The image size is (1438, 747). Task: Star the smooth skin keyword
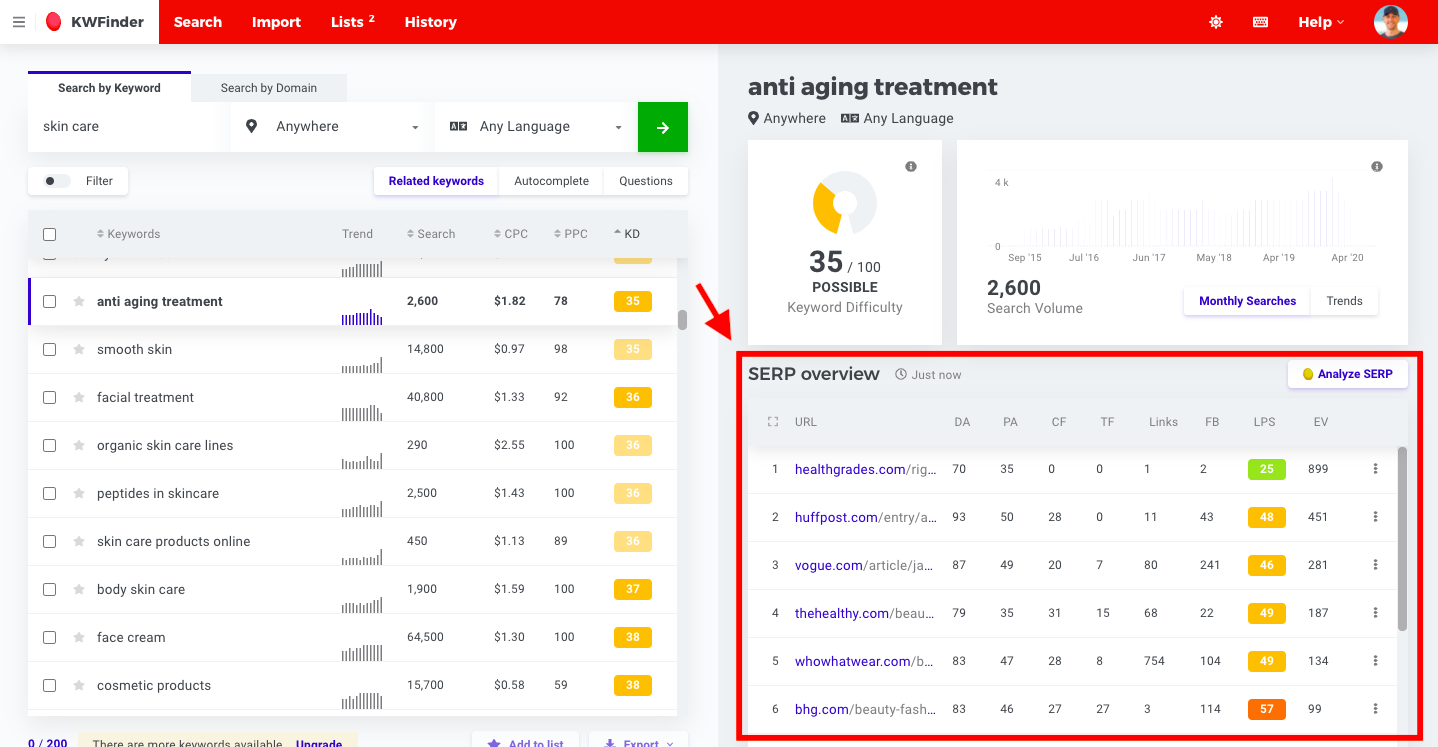(x=79, y=349)
